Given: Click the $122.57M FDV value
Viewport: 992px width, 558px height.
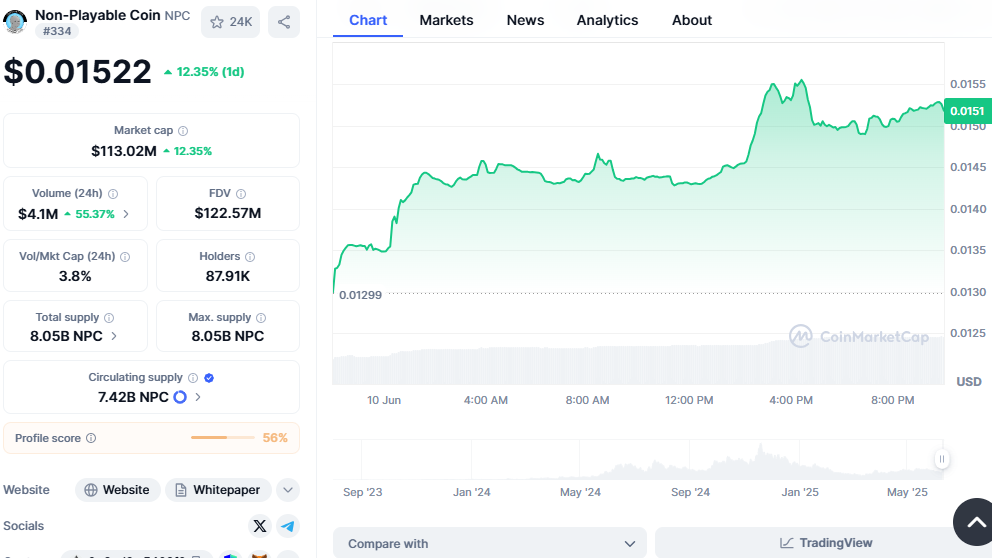Looking at the screenshot, I should coord(228,213).
